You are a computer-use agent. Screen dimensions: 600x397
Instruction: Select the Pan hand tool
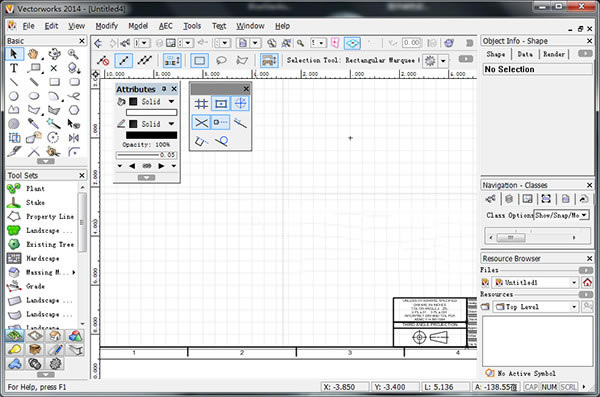[x=33, y=54]
